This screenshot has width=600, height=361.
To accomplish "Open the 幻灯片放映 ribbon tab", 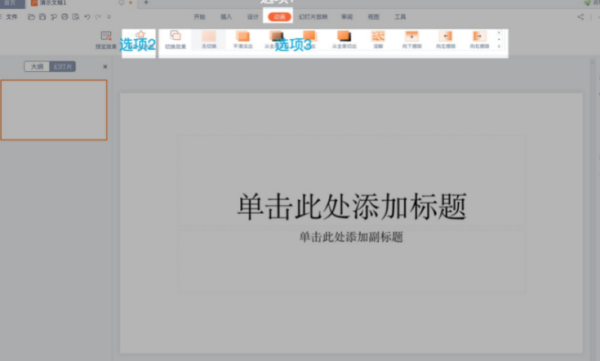I will click(313, 17).
